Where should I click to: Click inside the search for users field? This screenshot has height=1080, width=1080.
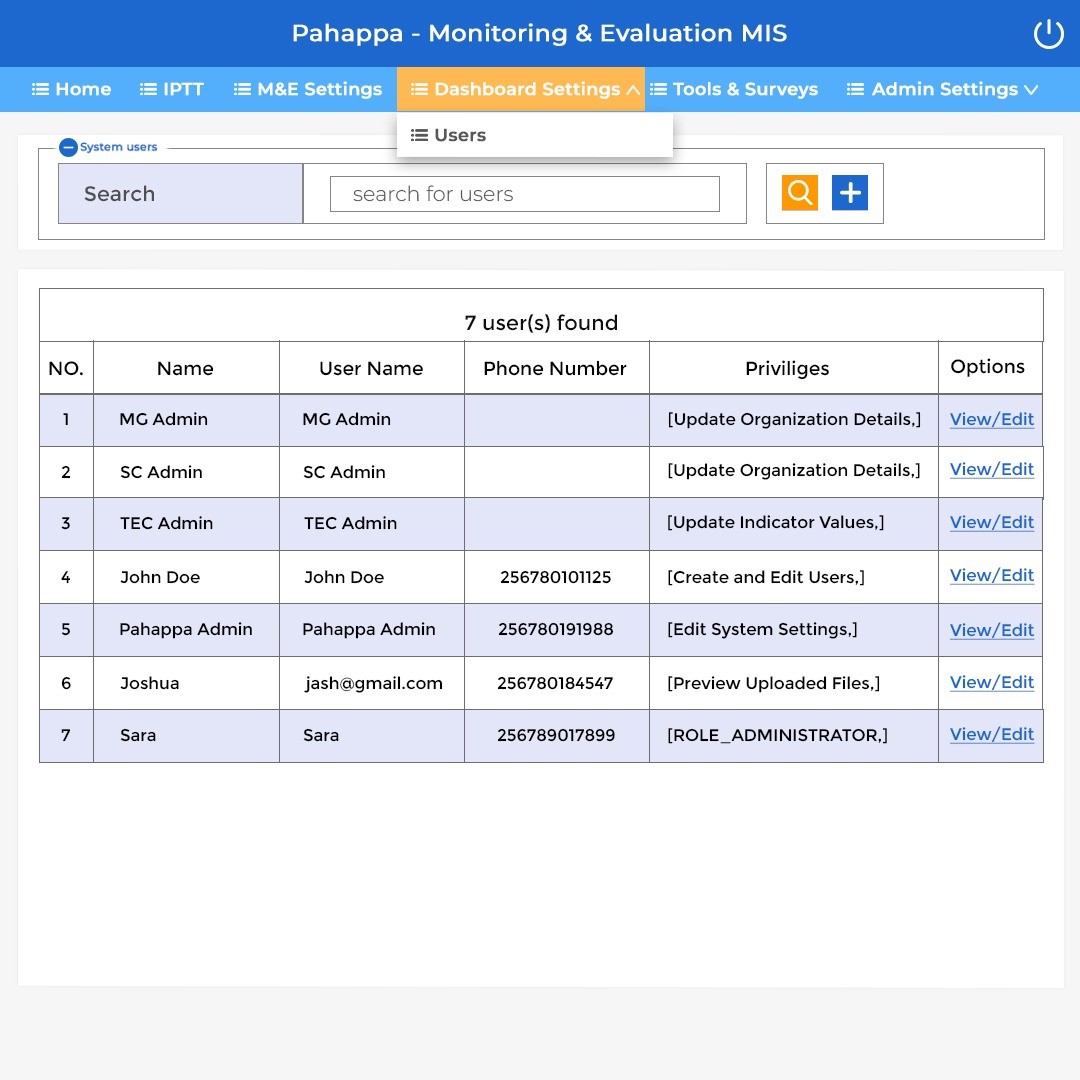point(525,194)
